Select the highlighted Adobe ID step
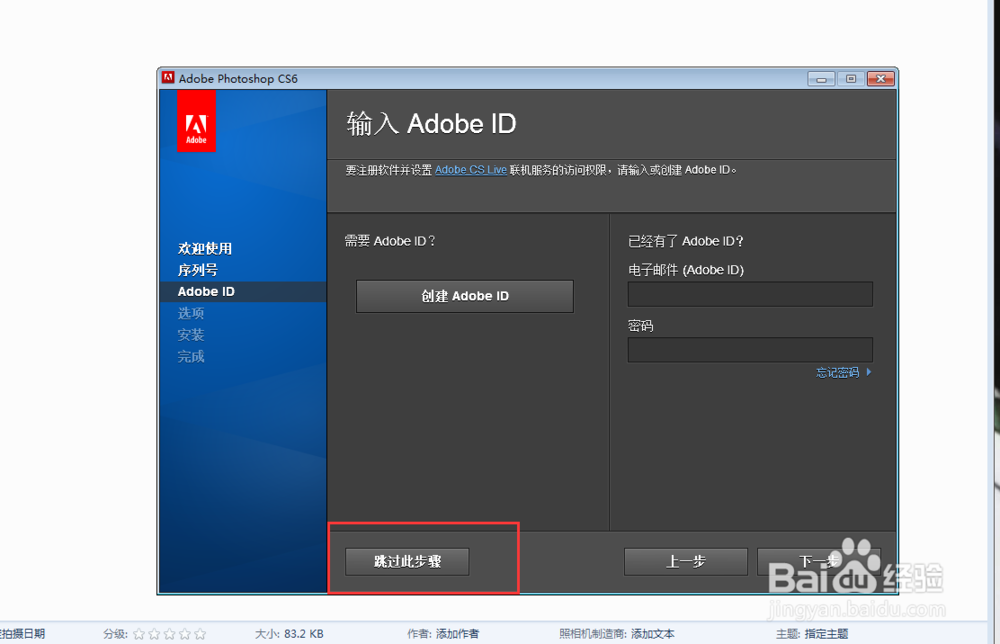 206,291
